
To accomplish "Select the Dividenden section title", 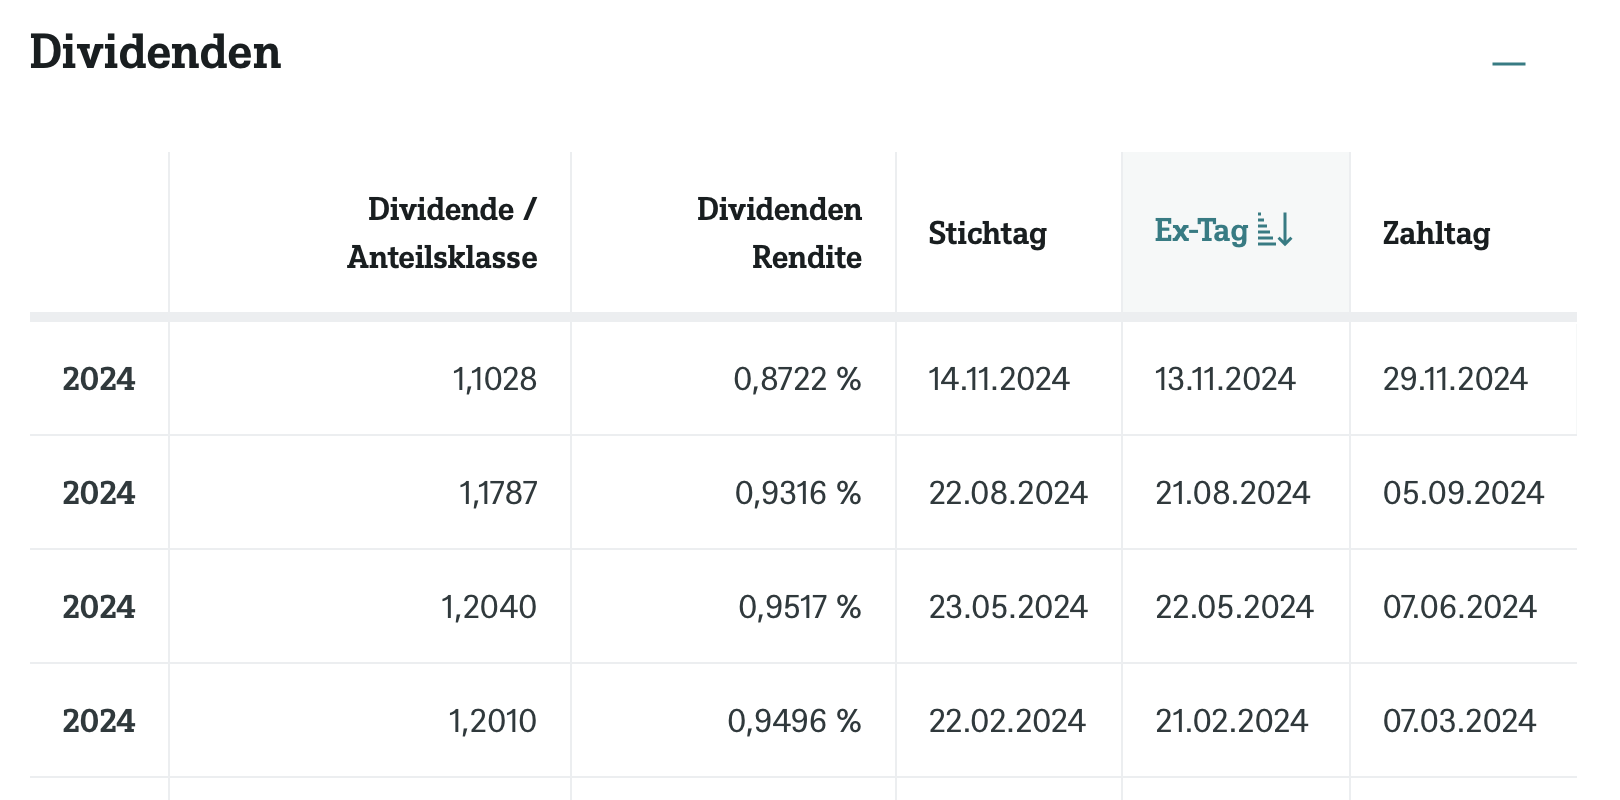I will coord(156,52).
